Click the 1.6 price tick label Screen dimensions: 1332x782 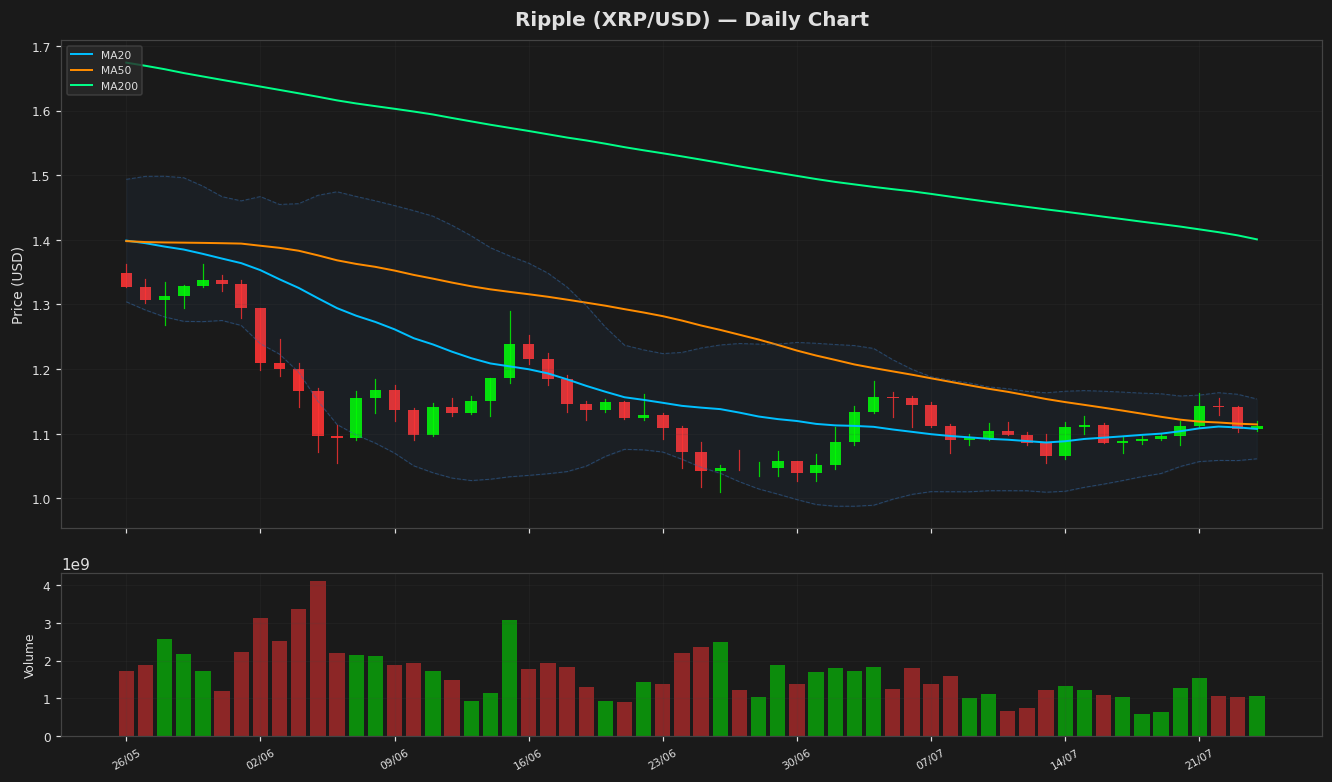[x=41, y=111]
